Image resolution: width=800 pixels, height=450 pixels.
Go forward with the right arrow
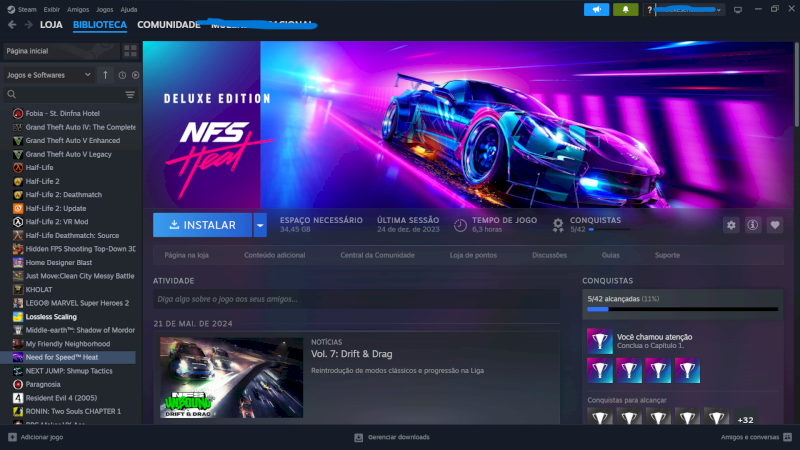pyautogui.click(x=29, y=24)
